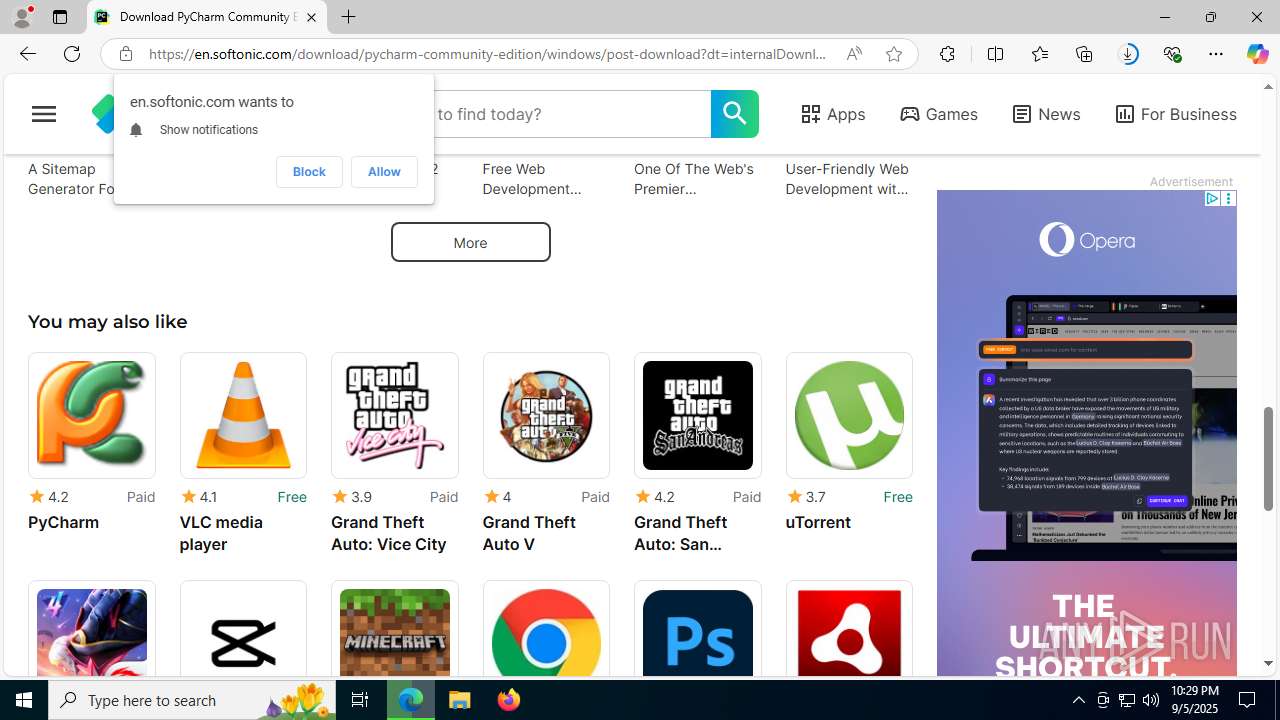The image size is (1280, 720).
Task: Toggle Read aloud in address bar
Action: [x=854, y=54]
